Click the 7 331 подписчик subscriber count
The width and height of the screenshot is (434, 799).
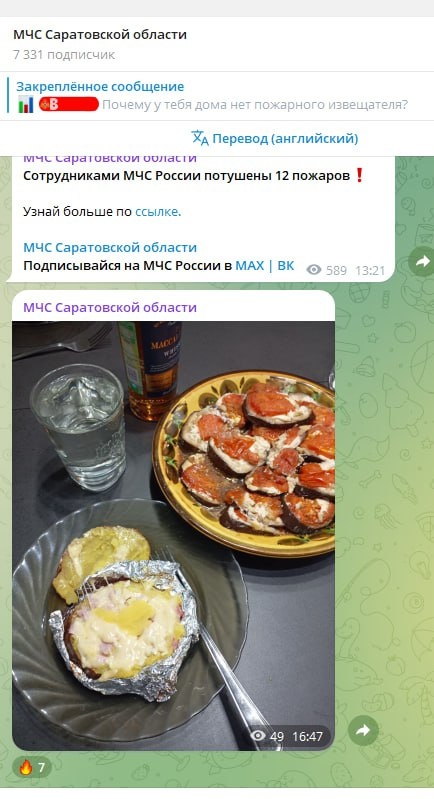(64, 55)
